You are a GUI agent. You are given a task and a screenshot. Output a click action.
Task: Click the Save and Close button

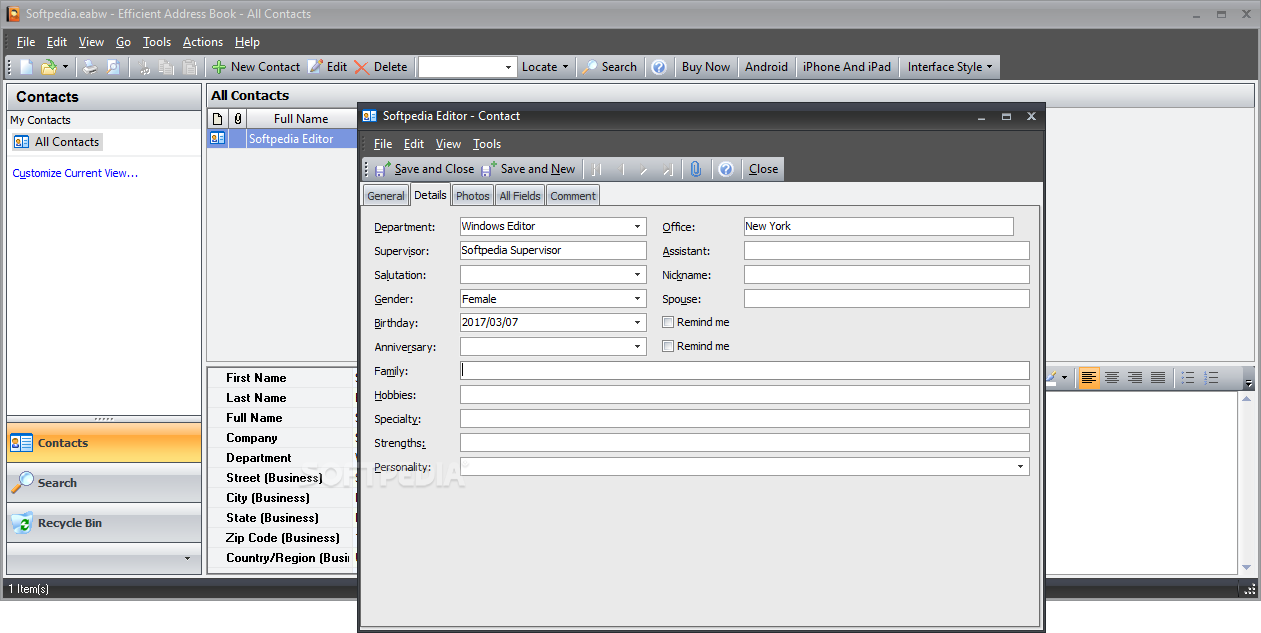coord(424,169)
